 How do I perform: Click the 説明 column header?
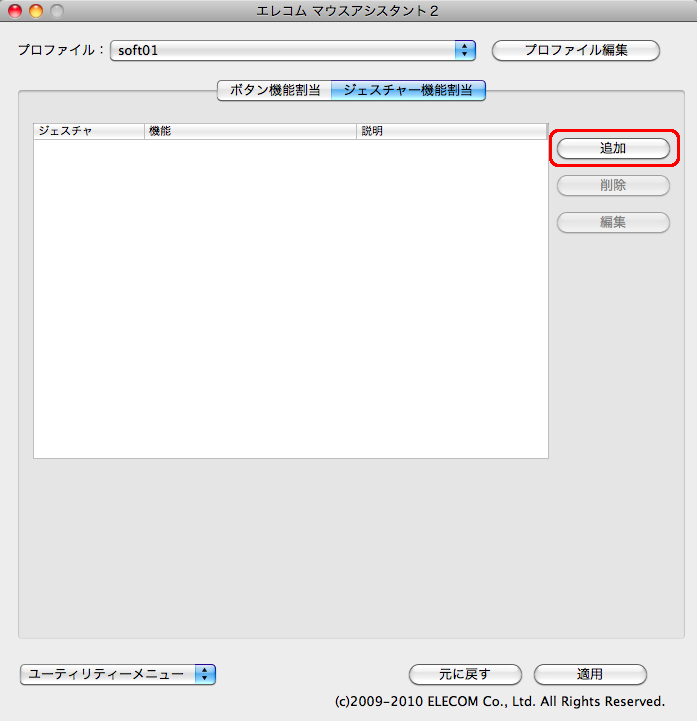452,131
